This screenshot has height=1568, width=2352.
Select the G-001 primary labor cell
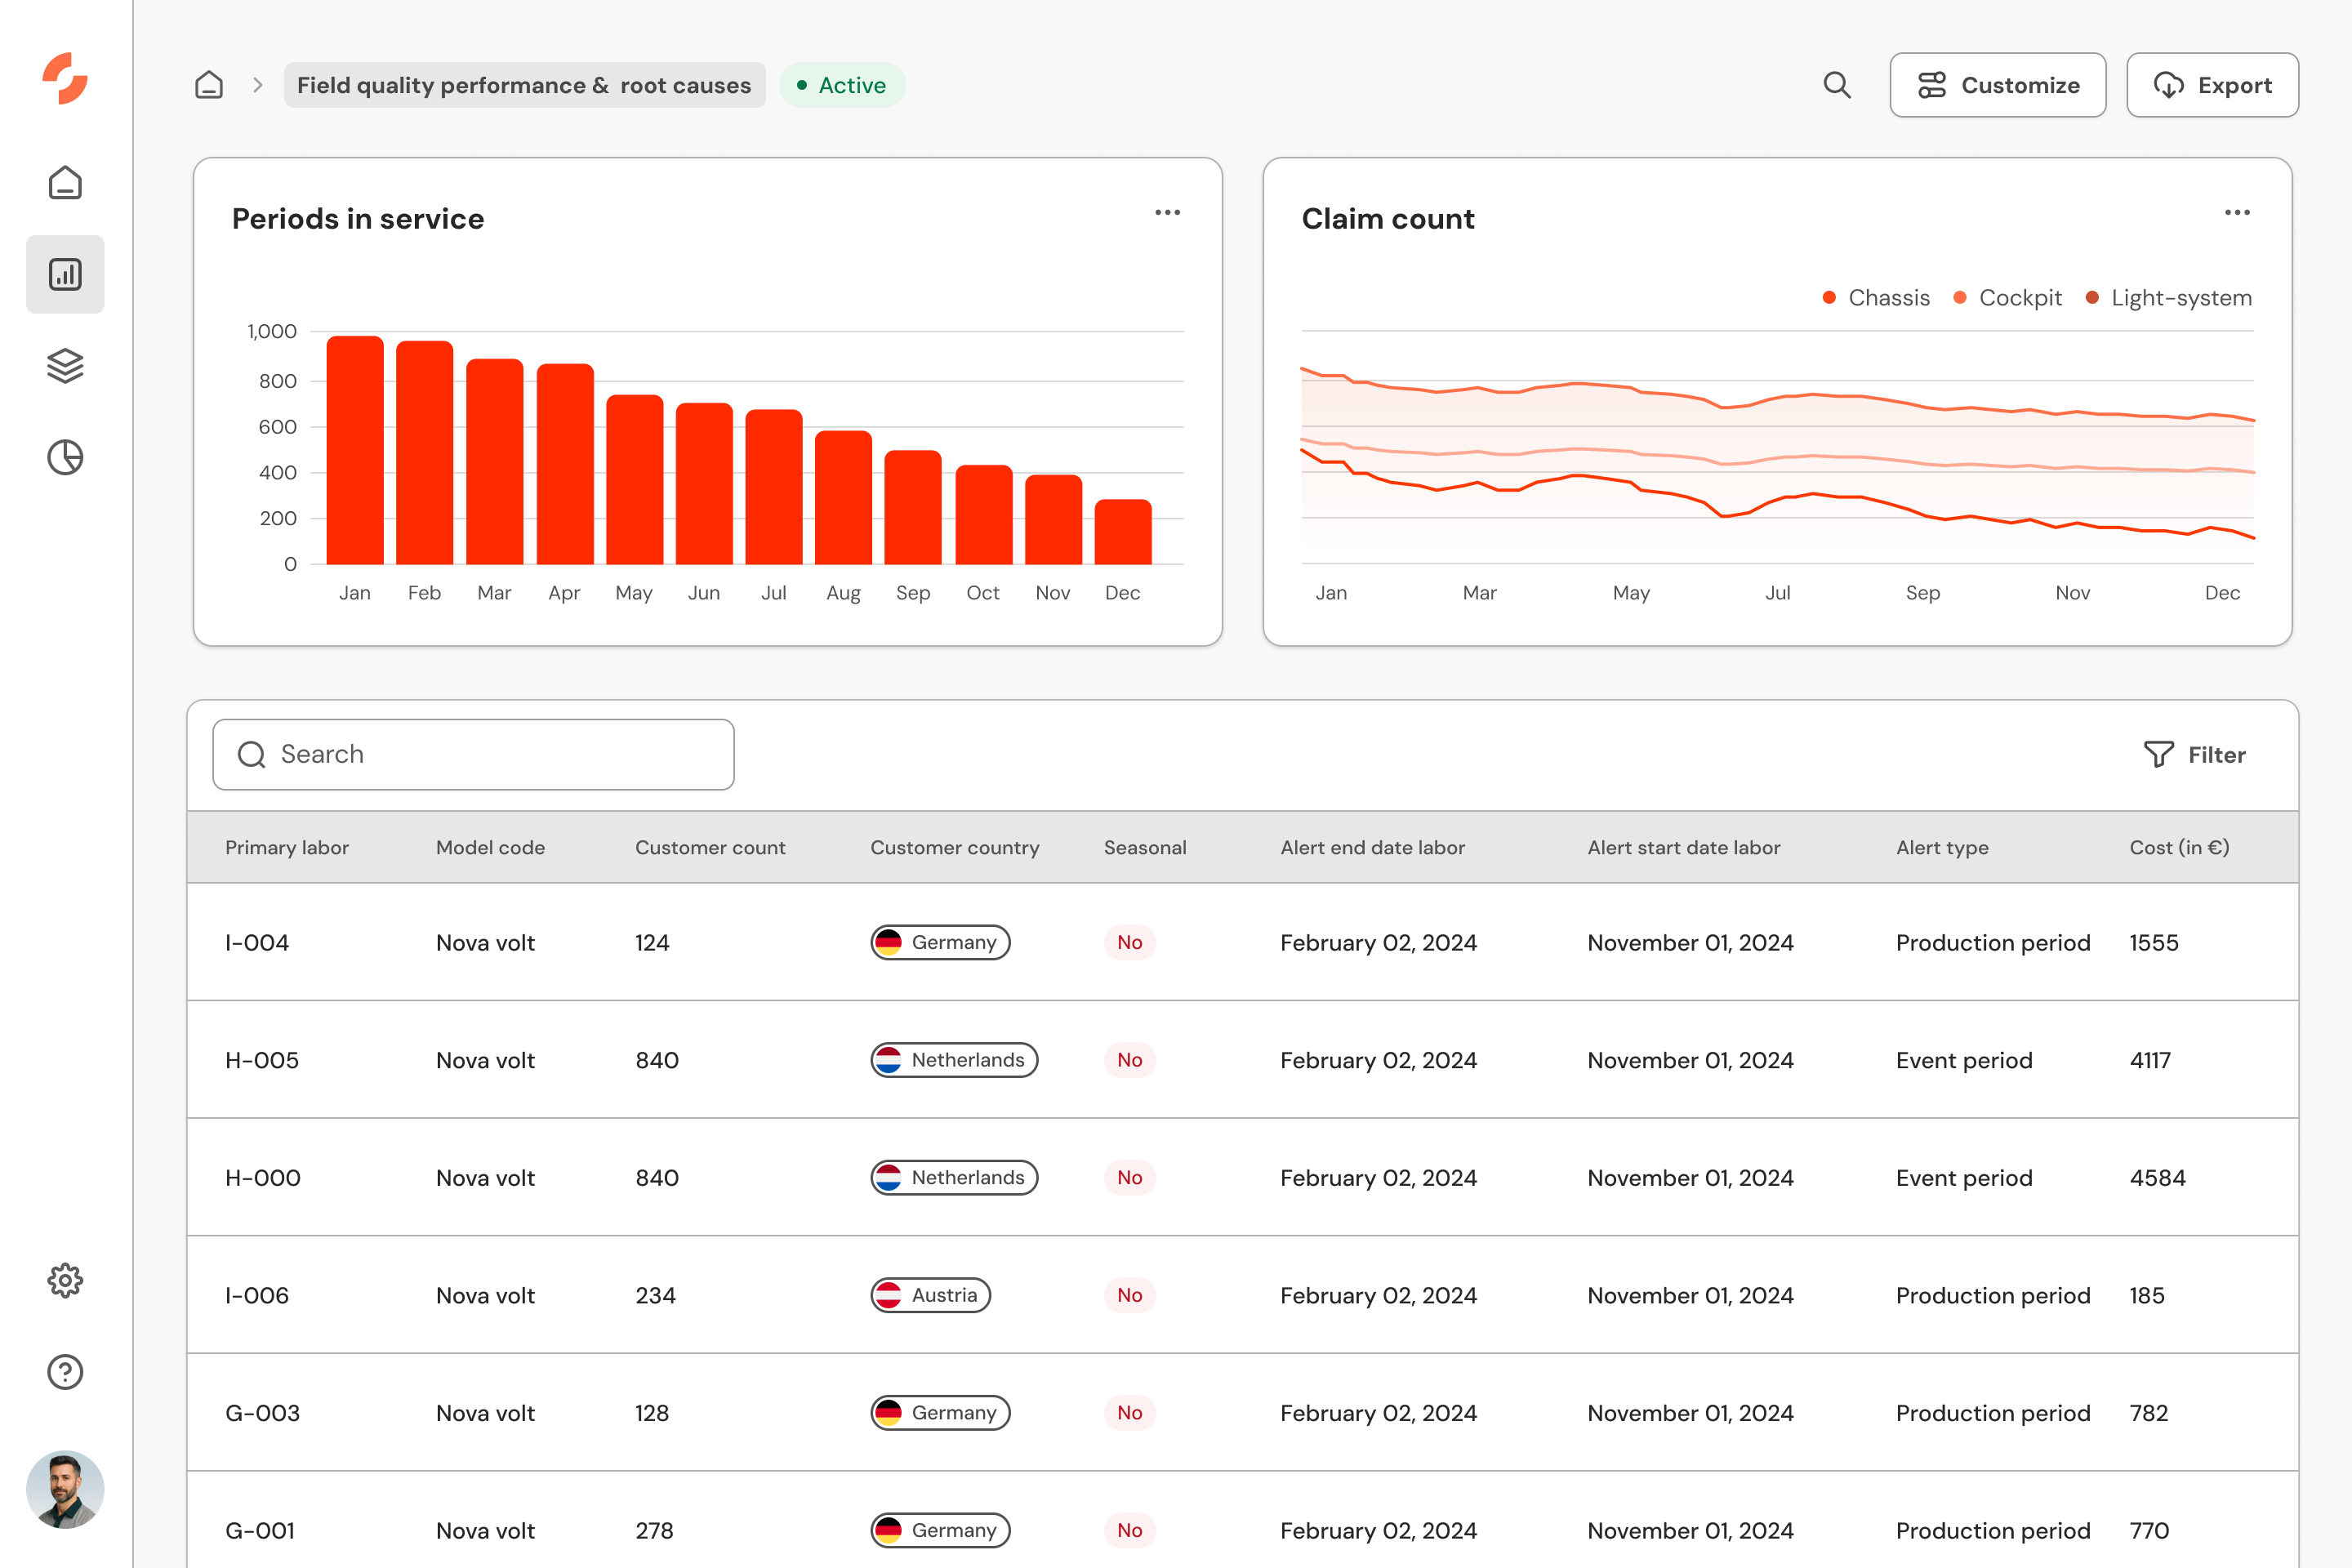(x=260, y=1530)
